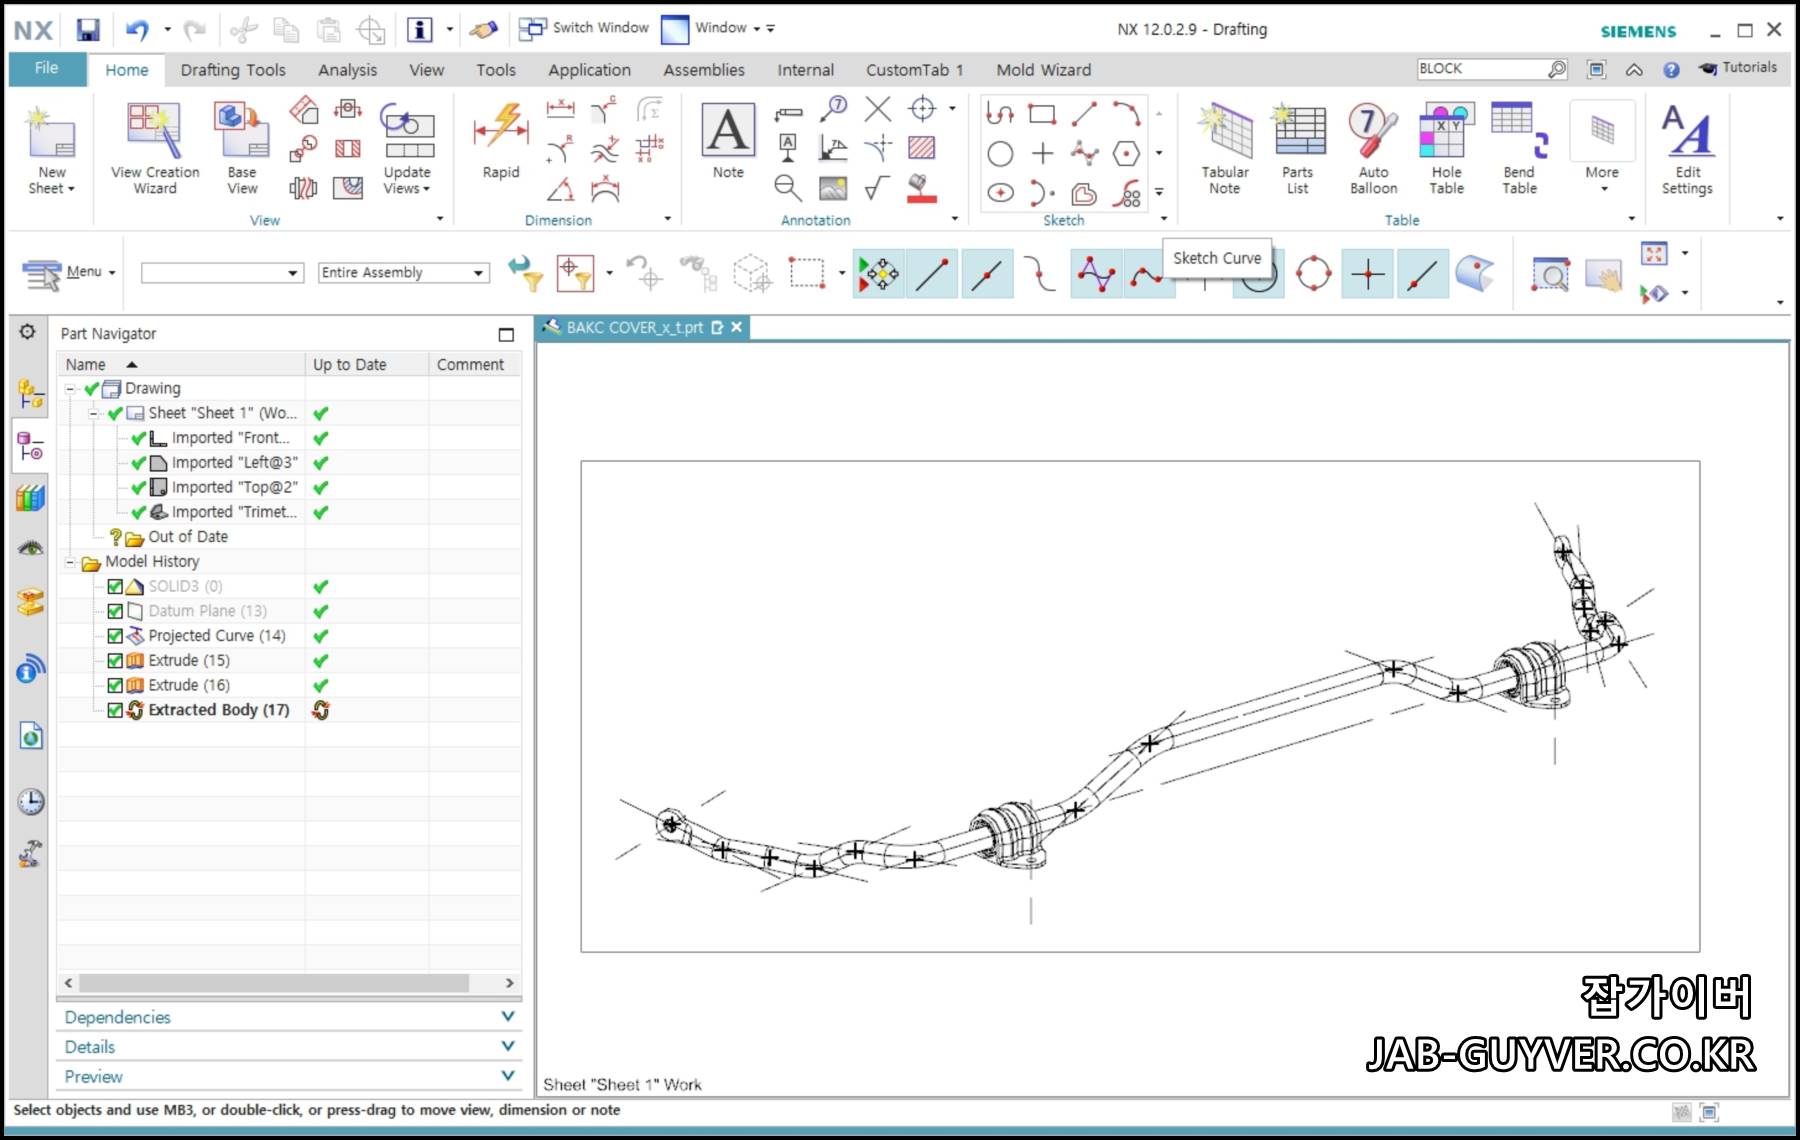Click the Switch Window button
The image size is (1800, 1140).
[585, 28]
